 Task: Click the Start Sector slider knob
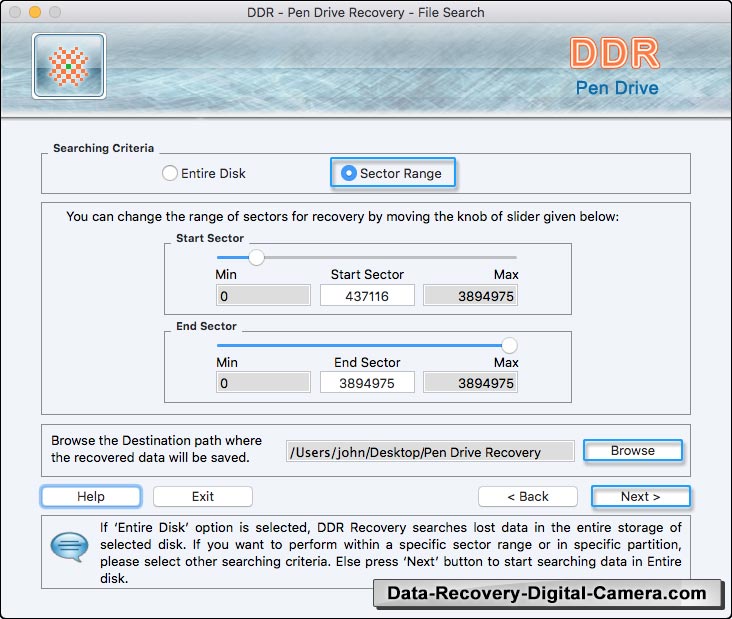click(256, 257)
